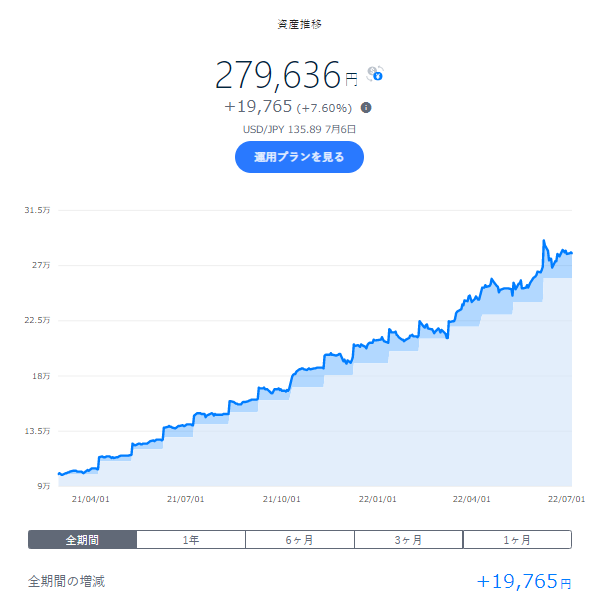Click the gain amount +19,765 under total
598x601 pixels.
tap(258, 107)
